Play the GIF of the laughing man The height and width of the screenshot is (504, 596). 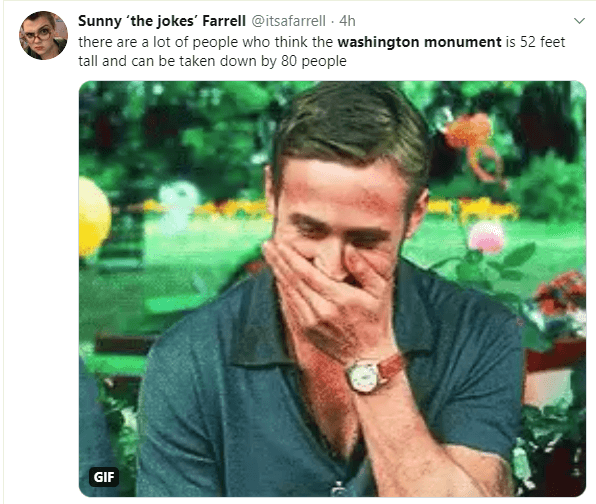pos(332,289)
